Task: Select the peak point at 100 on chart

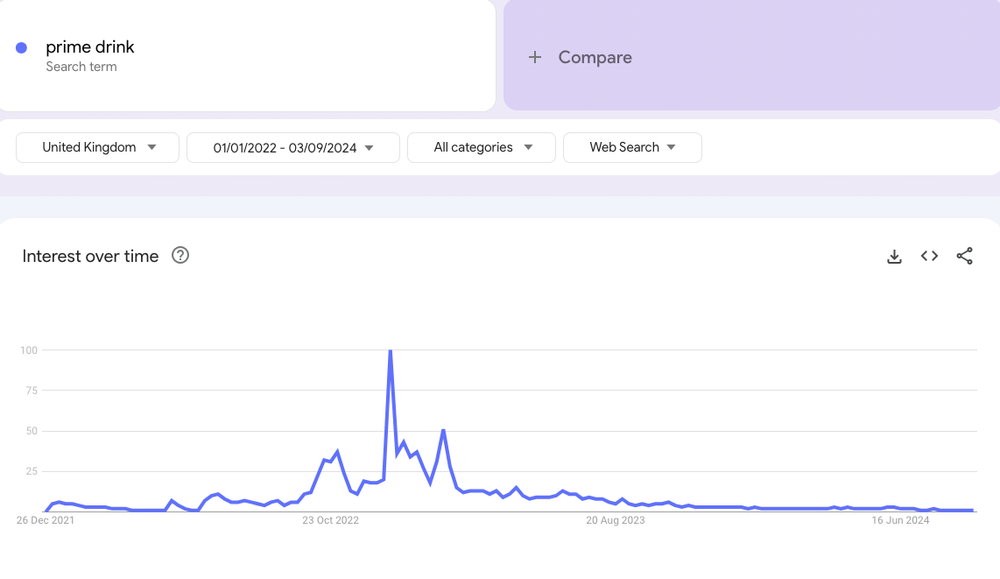Action: point(390,350)
